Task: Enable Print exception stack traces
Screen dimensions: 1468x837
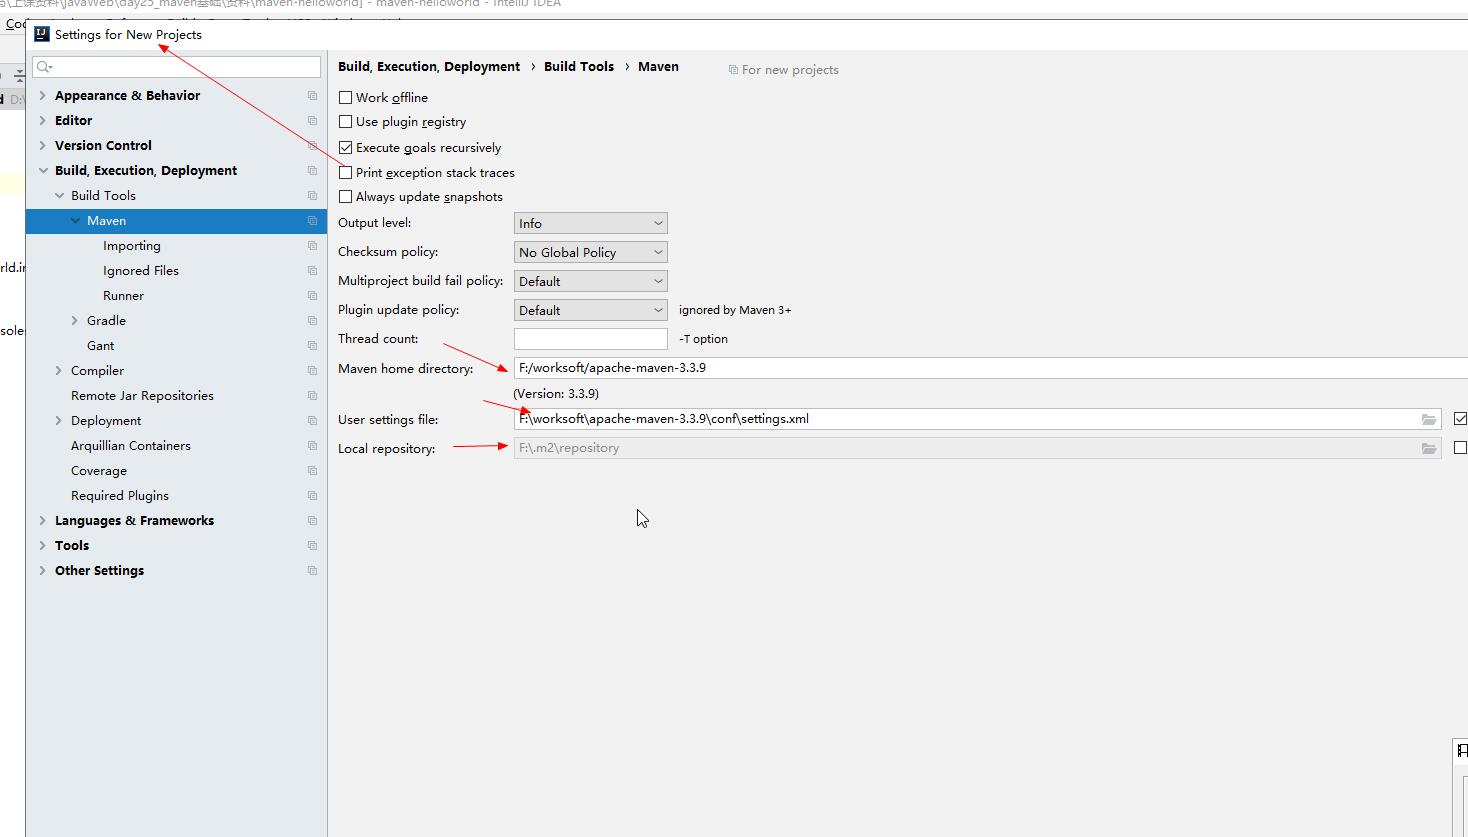Action: coord(345,172)
